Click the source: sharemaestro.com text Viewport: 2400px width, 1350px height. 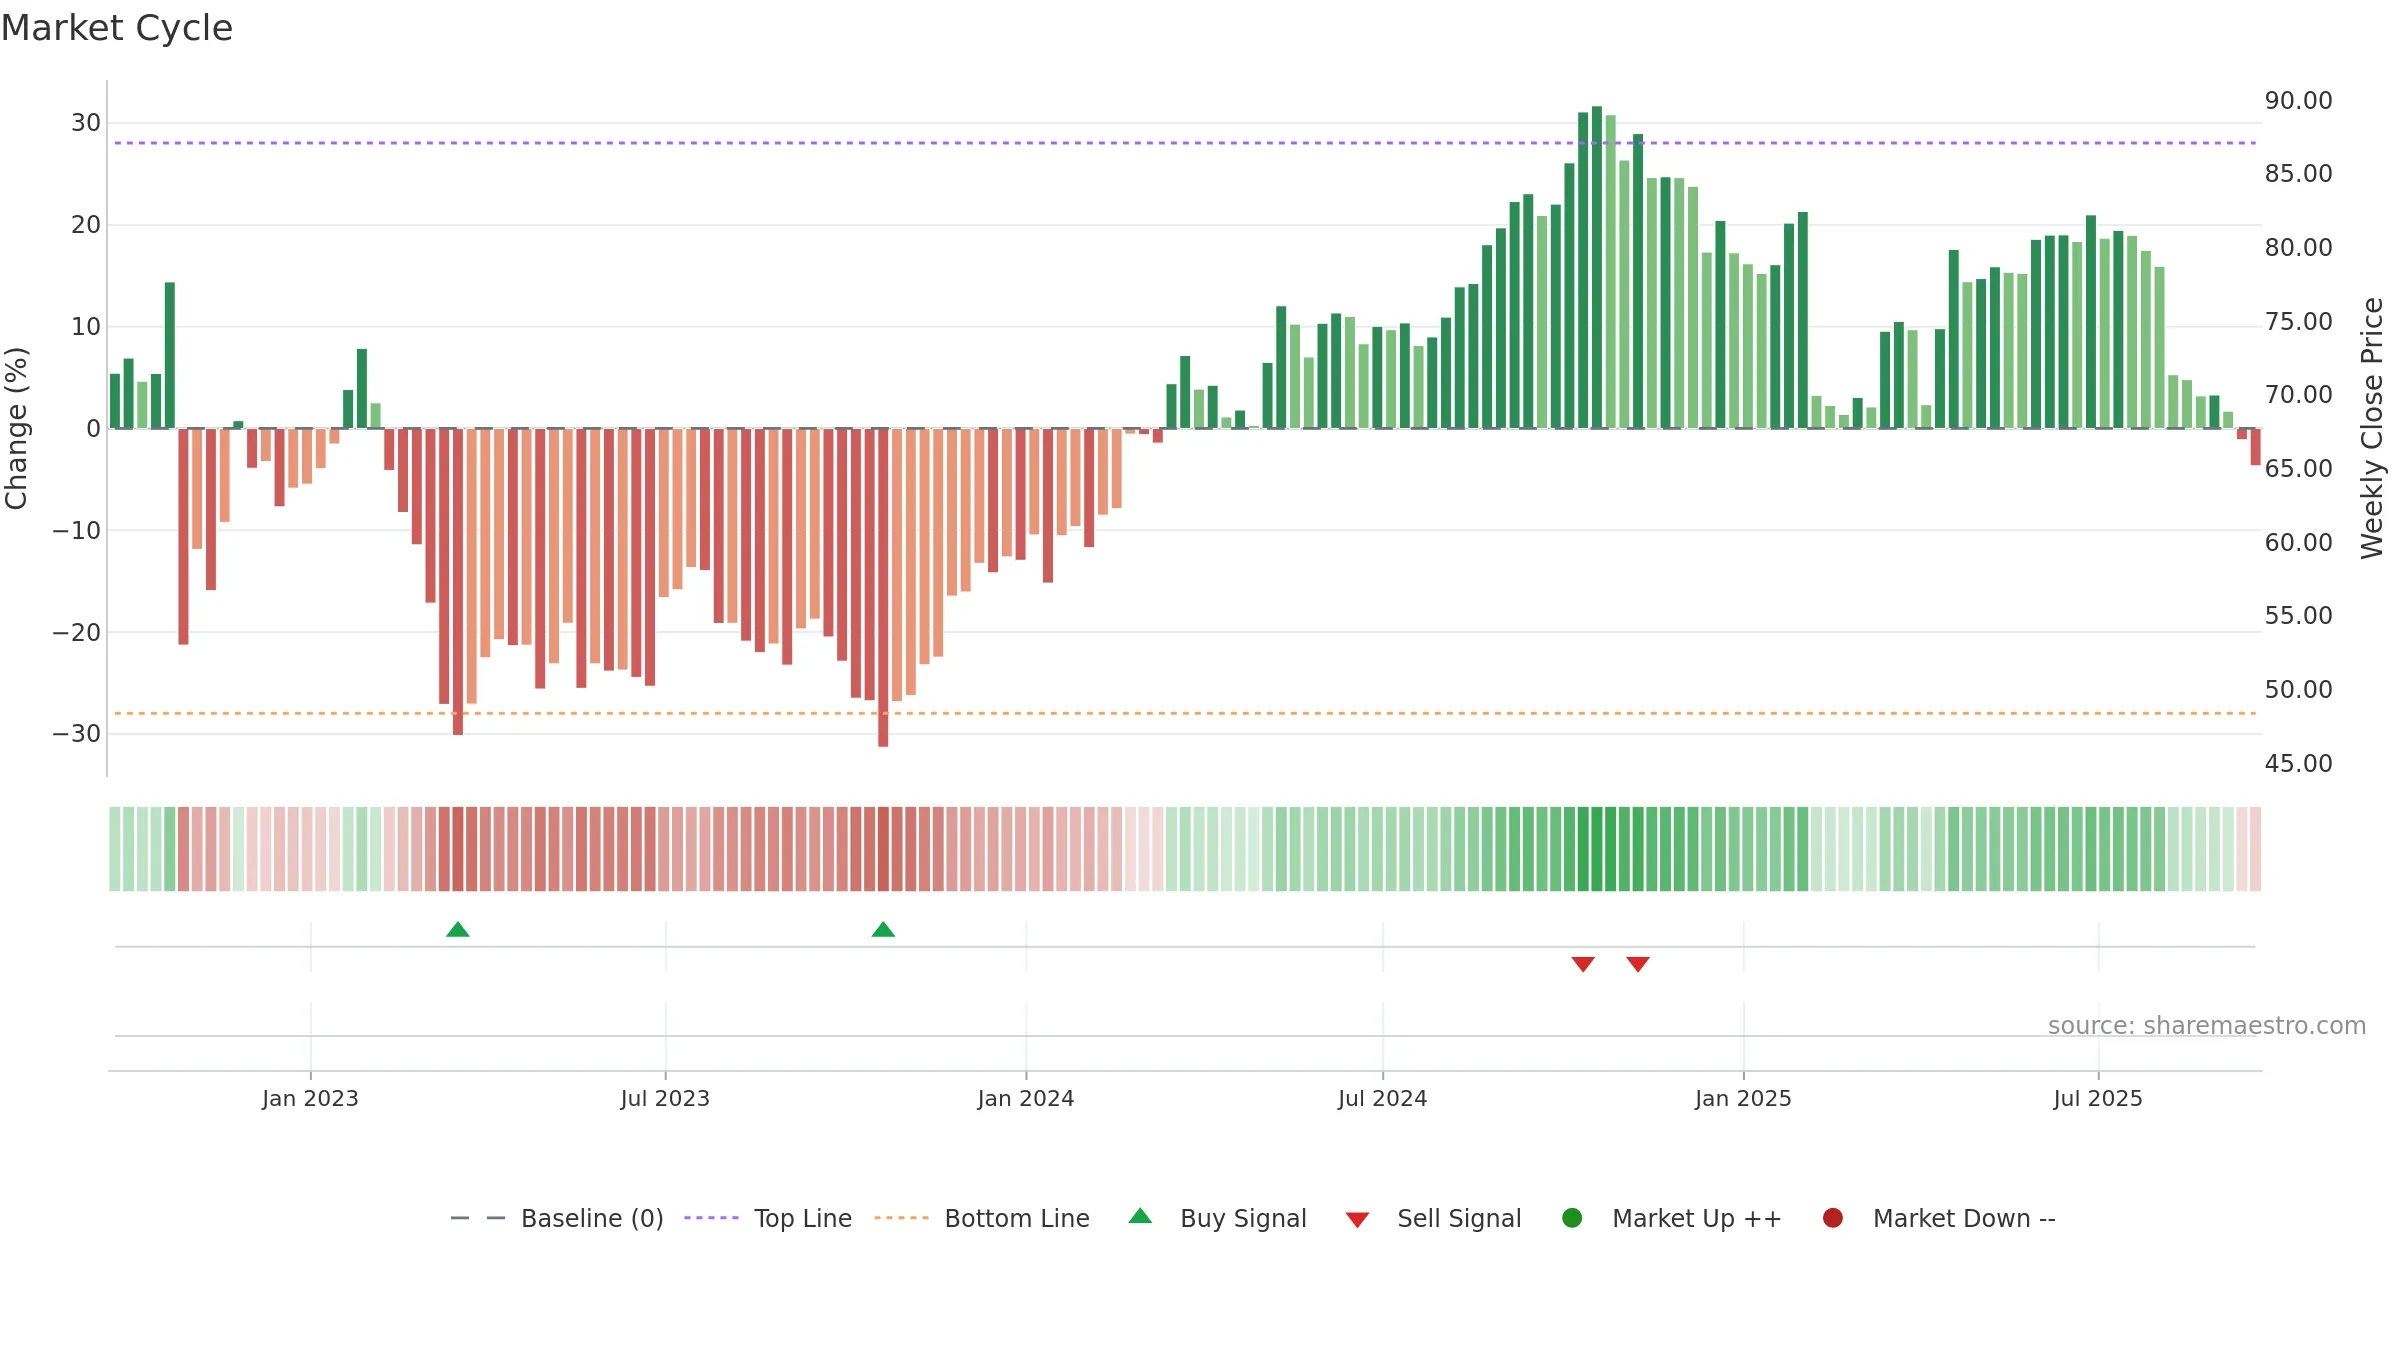2207,1026
